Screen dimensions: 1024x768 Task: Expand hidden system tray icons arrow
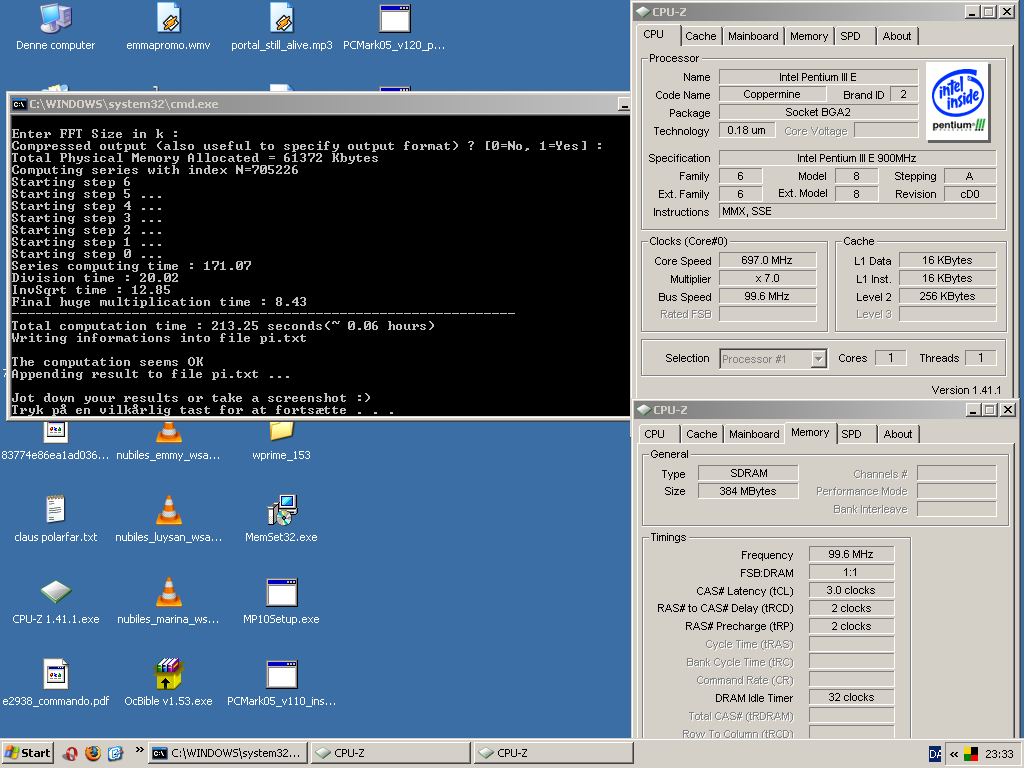[x=953, y=754]
